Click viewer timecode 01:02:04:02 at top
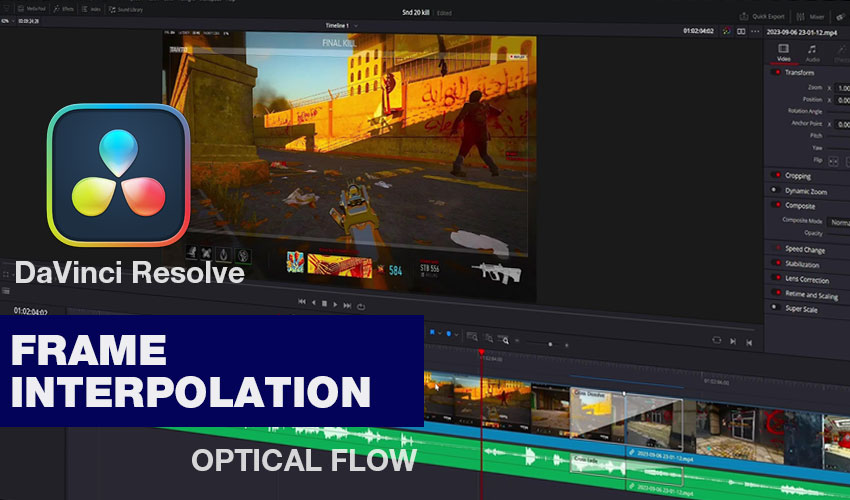Image resolution: width=850 pixels, height=500 pixels. click(x=699, y=31)
